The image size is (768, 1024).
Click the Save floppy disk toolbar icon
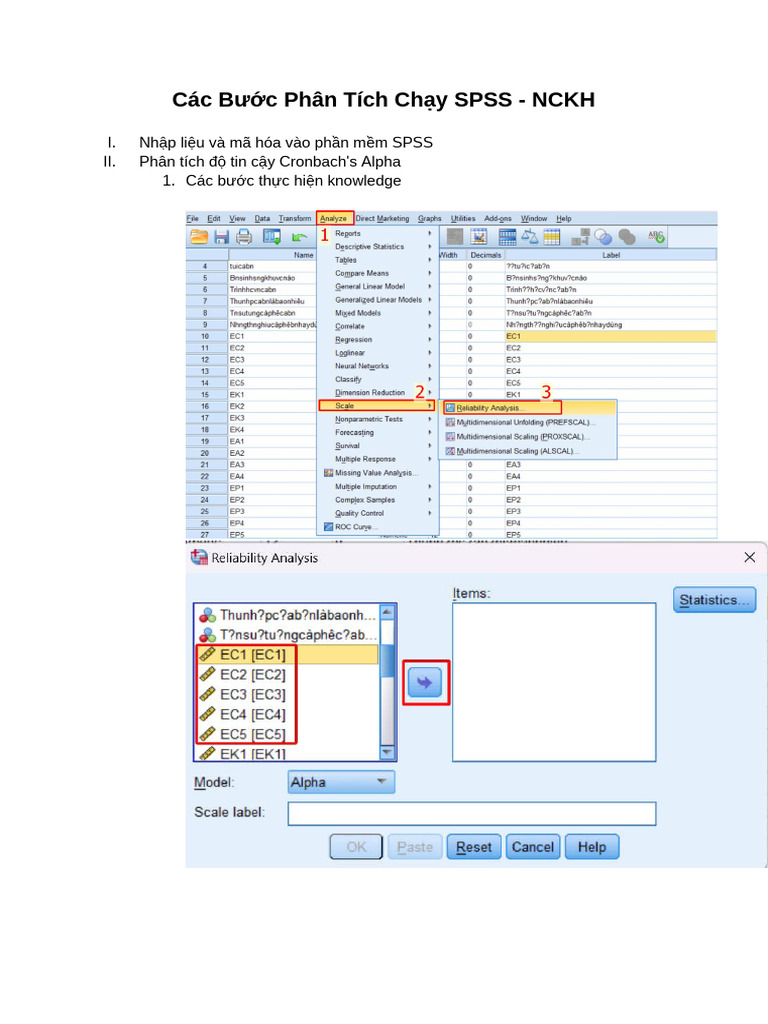click(x=221, y=237)
